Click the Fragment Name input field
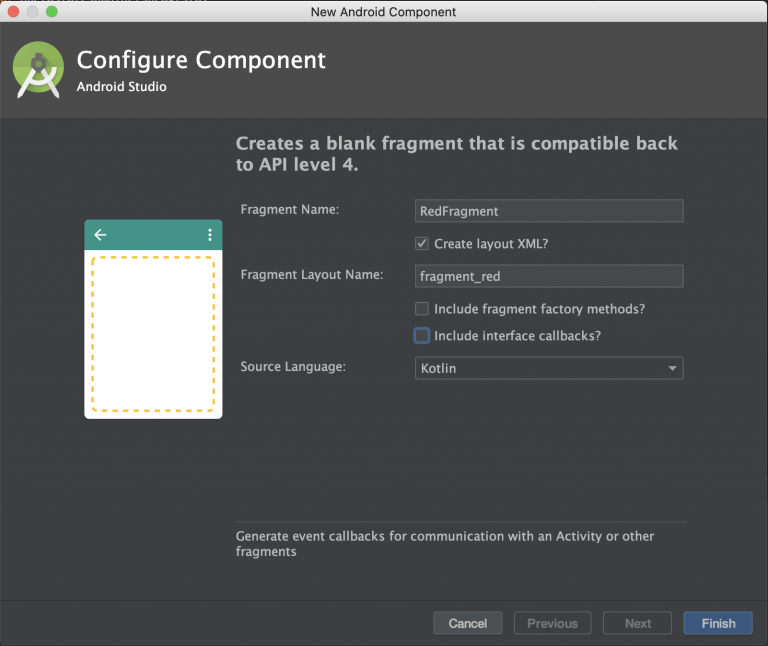This screenshot has width=768, height=646. pyautogui.click(x=549, y=211)
